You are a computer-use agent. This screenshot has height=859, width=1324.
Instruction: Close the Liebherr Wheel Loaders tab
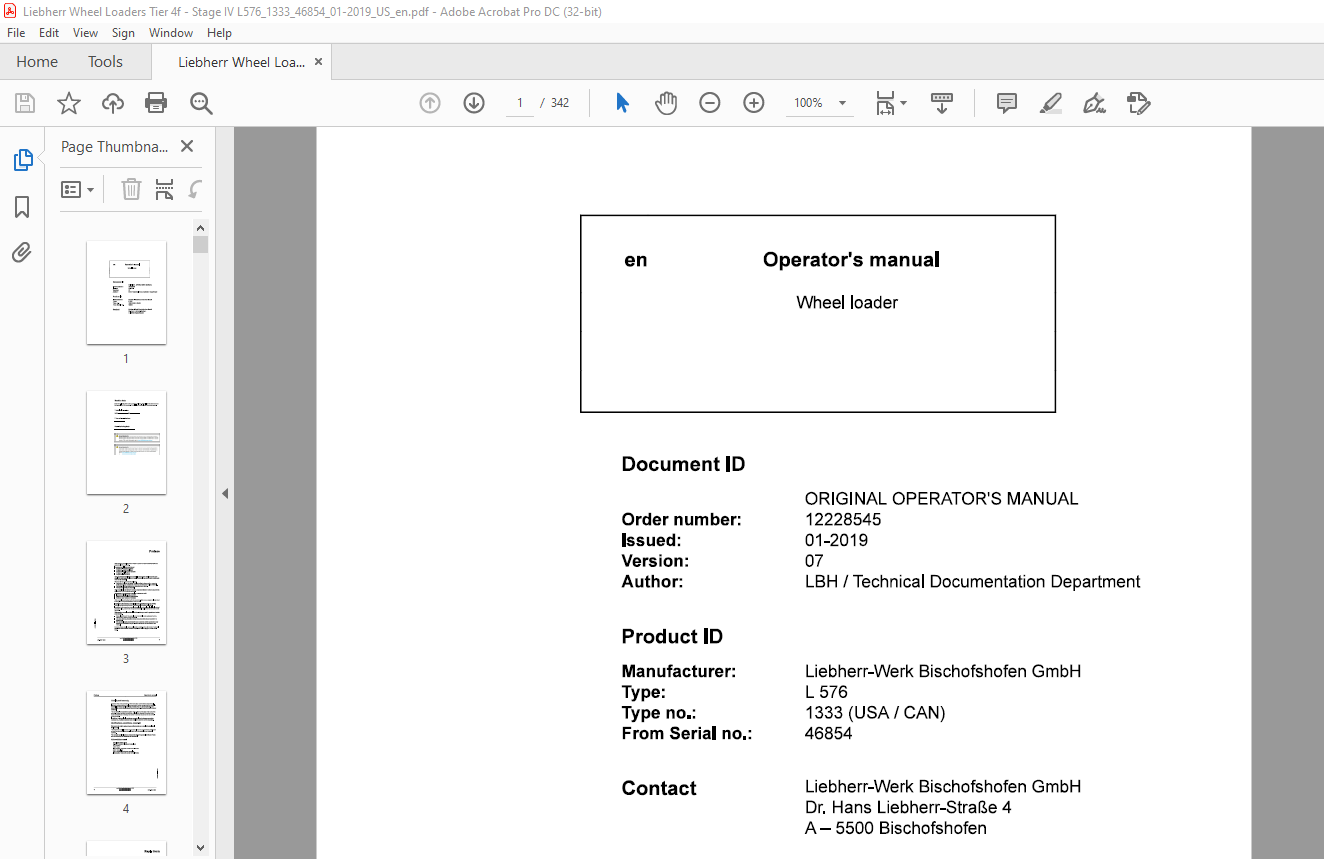(x=318, y=62)
